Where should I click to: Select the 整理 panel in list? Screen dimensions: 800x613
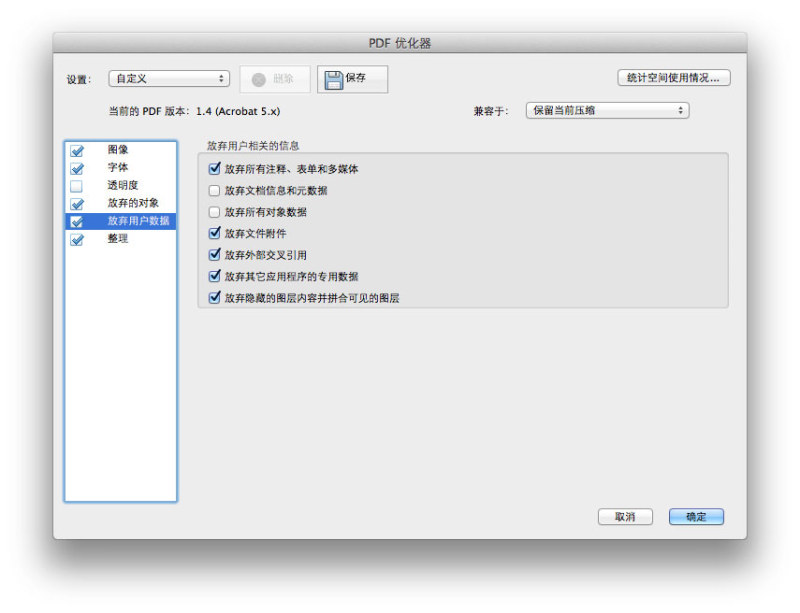coord(118,239)
